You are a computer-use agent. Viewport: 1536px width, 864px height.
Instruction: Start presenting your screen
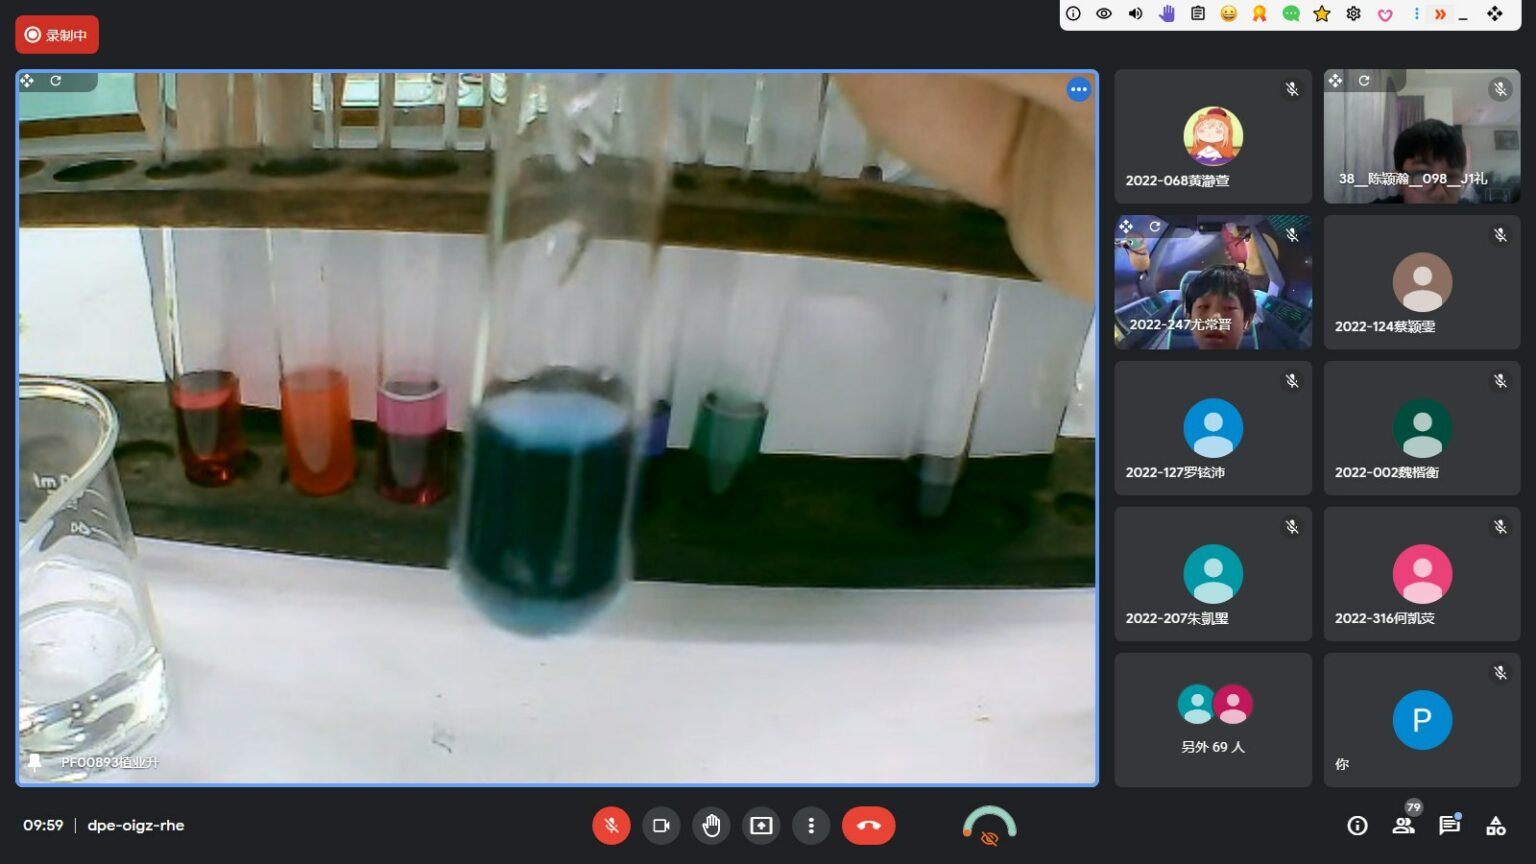(x=761, y=825)
